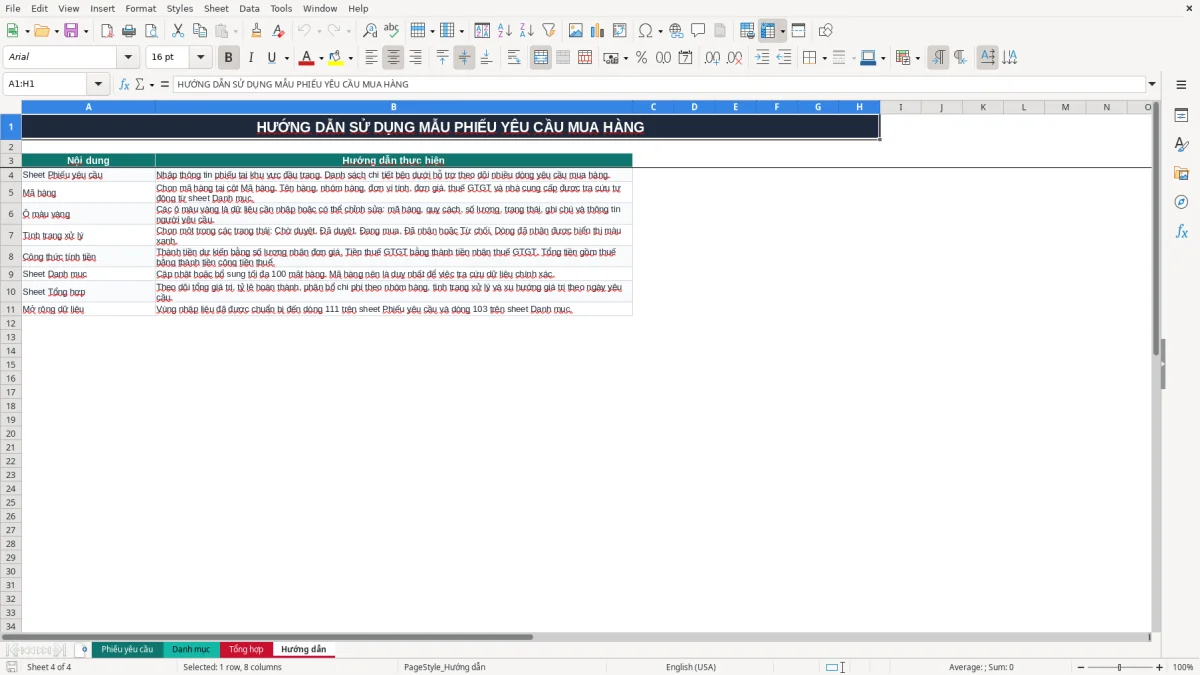Click the 100% zoom level indicator
This screenshot has height=675, width=1200.
(x=1183, y=667)
